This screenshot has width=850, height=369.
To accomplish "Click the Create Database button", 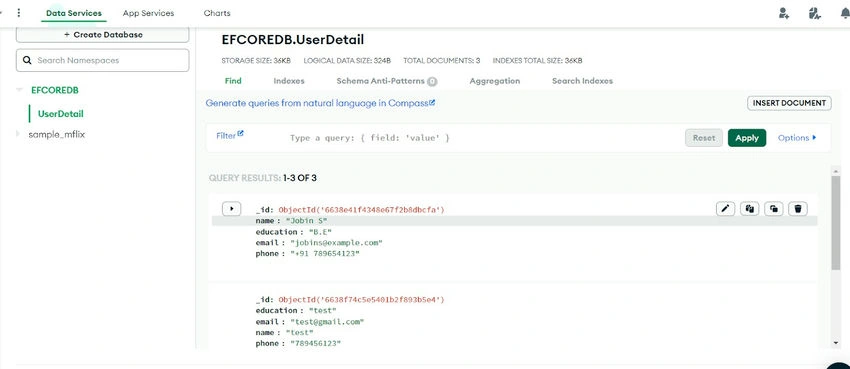I will point(102,35).
